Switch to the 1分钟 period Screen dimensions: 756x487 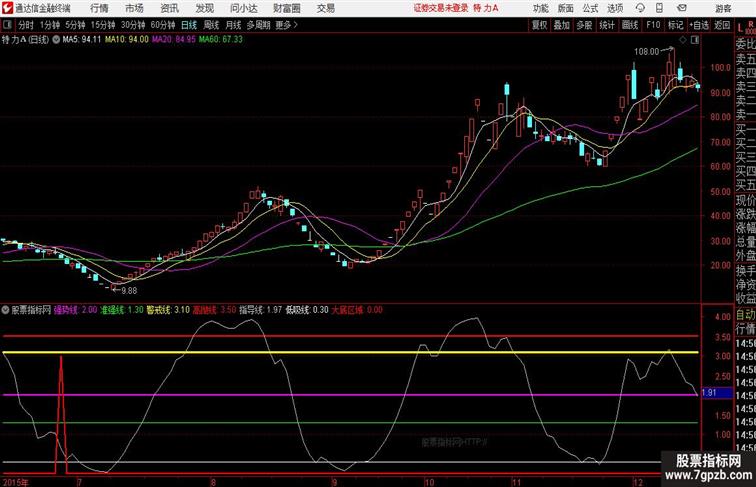coord(50,25)
